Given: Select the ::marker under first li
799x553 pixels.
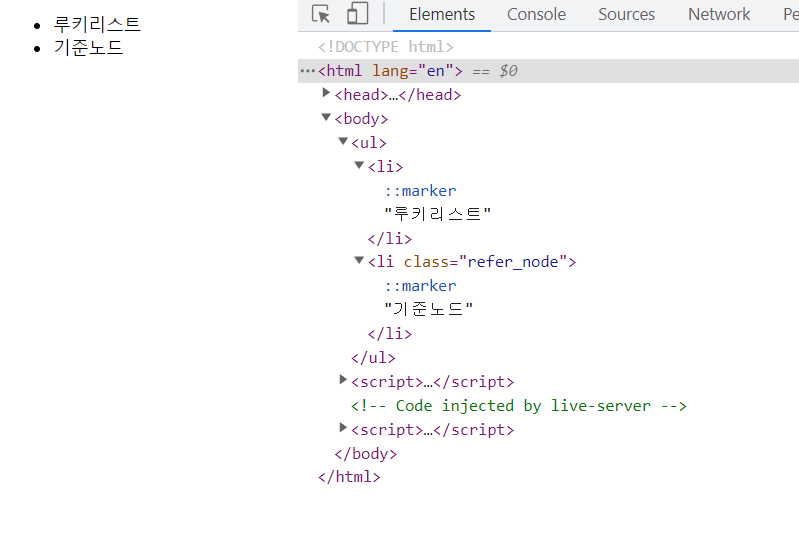Looking at the screenshot, I should tap(420, 191).
